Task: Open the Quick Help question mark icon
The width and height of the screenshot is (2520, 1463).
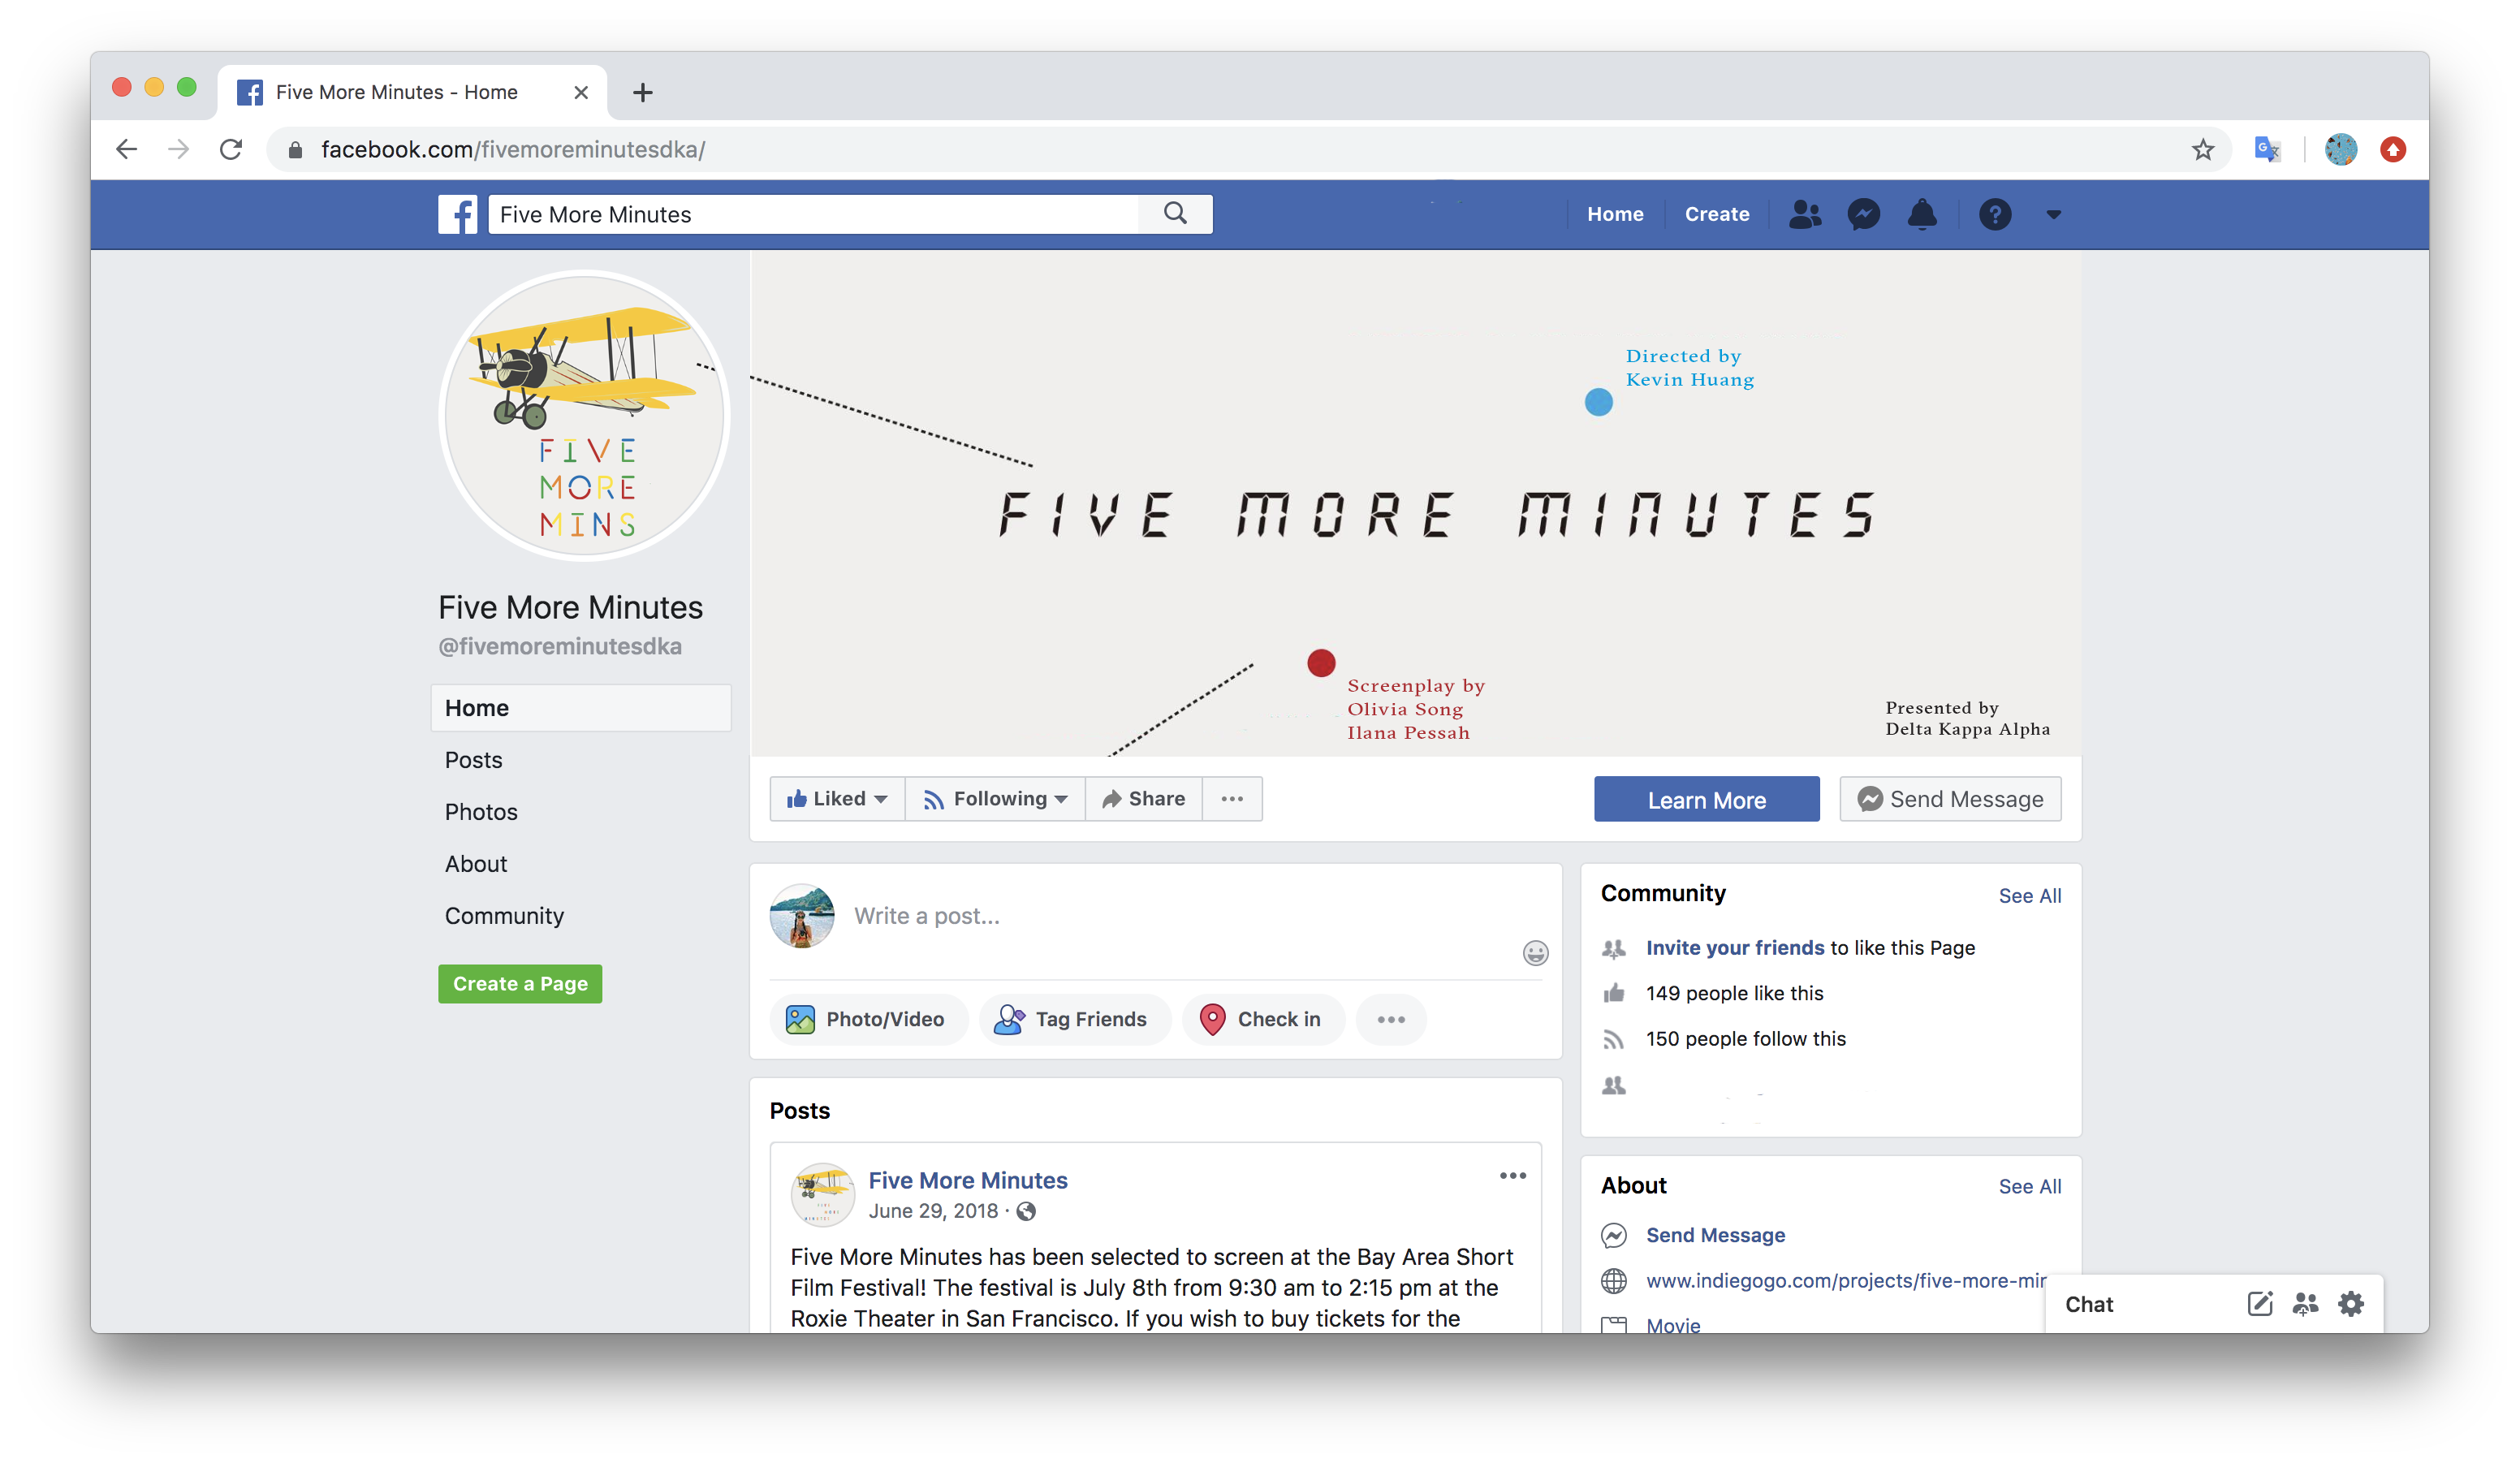Action: pos(1994,214)
